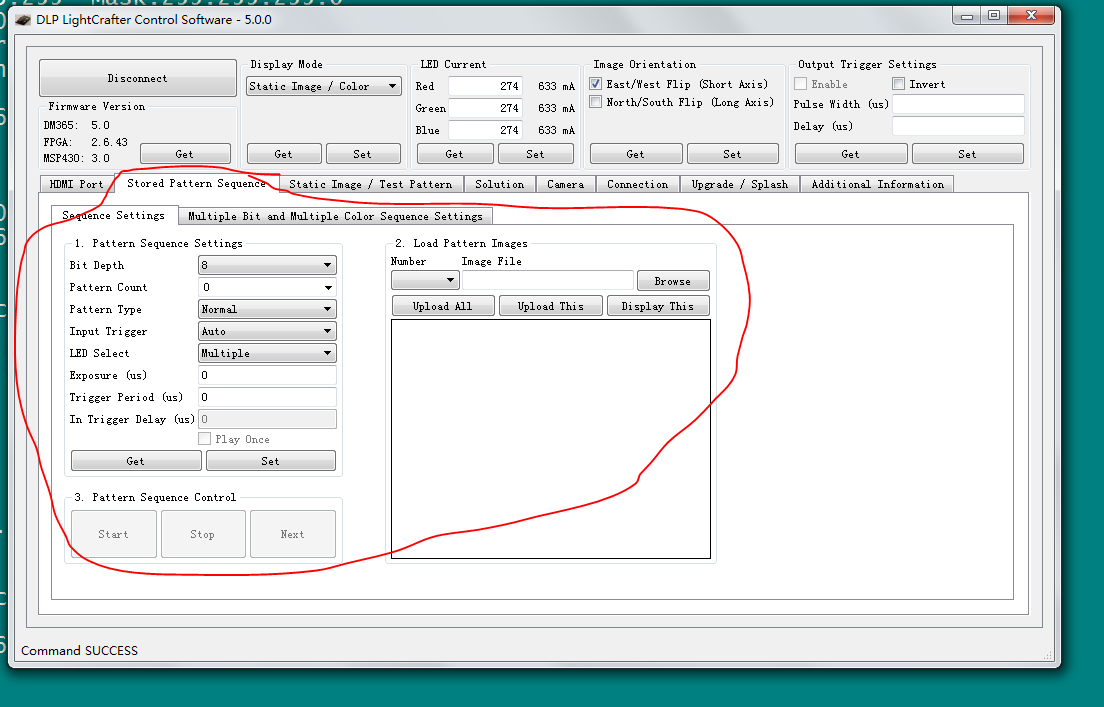Viewport: 1104px width, 707px height.
Task: Click Get under Output Trigger Settings
Action: coord(851,154)
